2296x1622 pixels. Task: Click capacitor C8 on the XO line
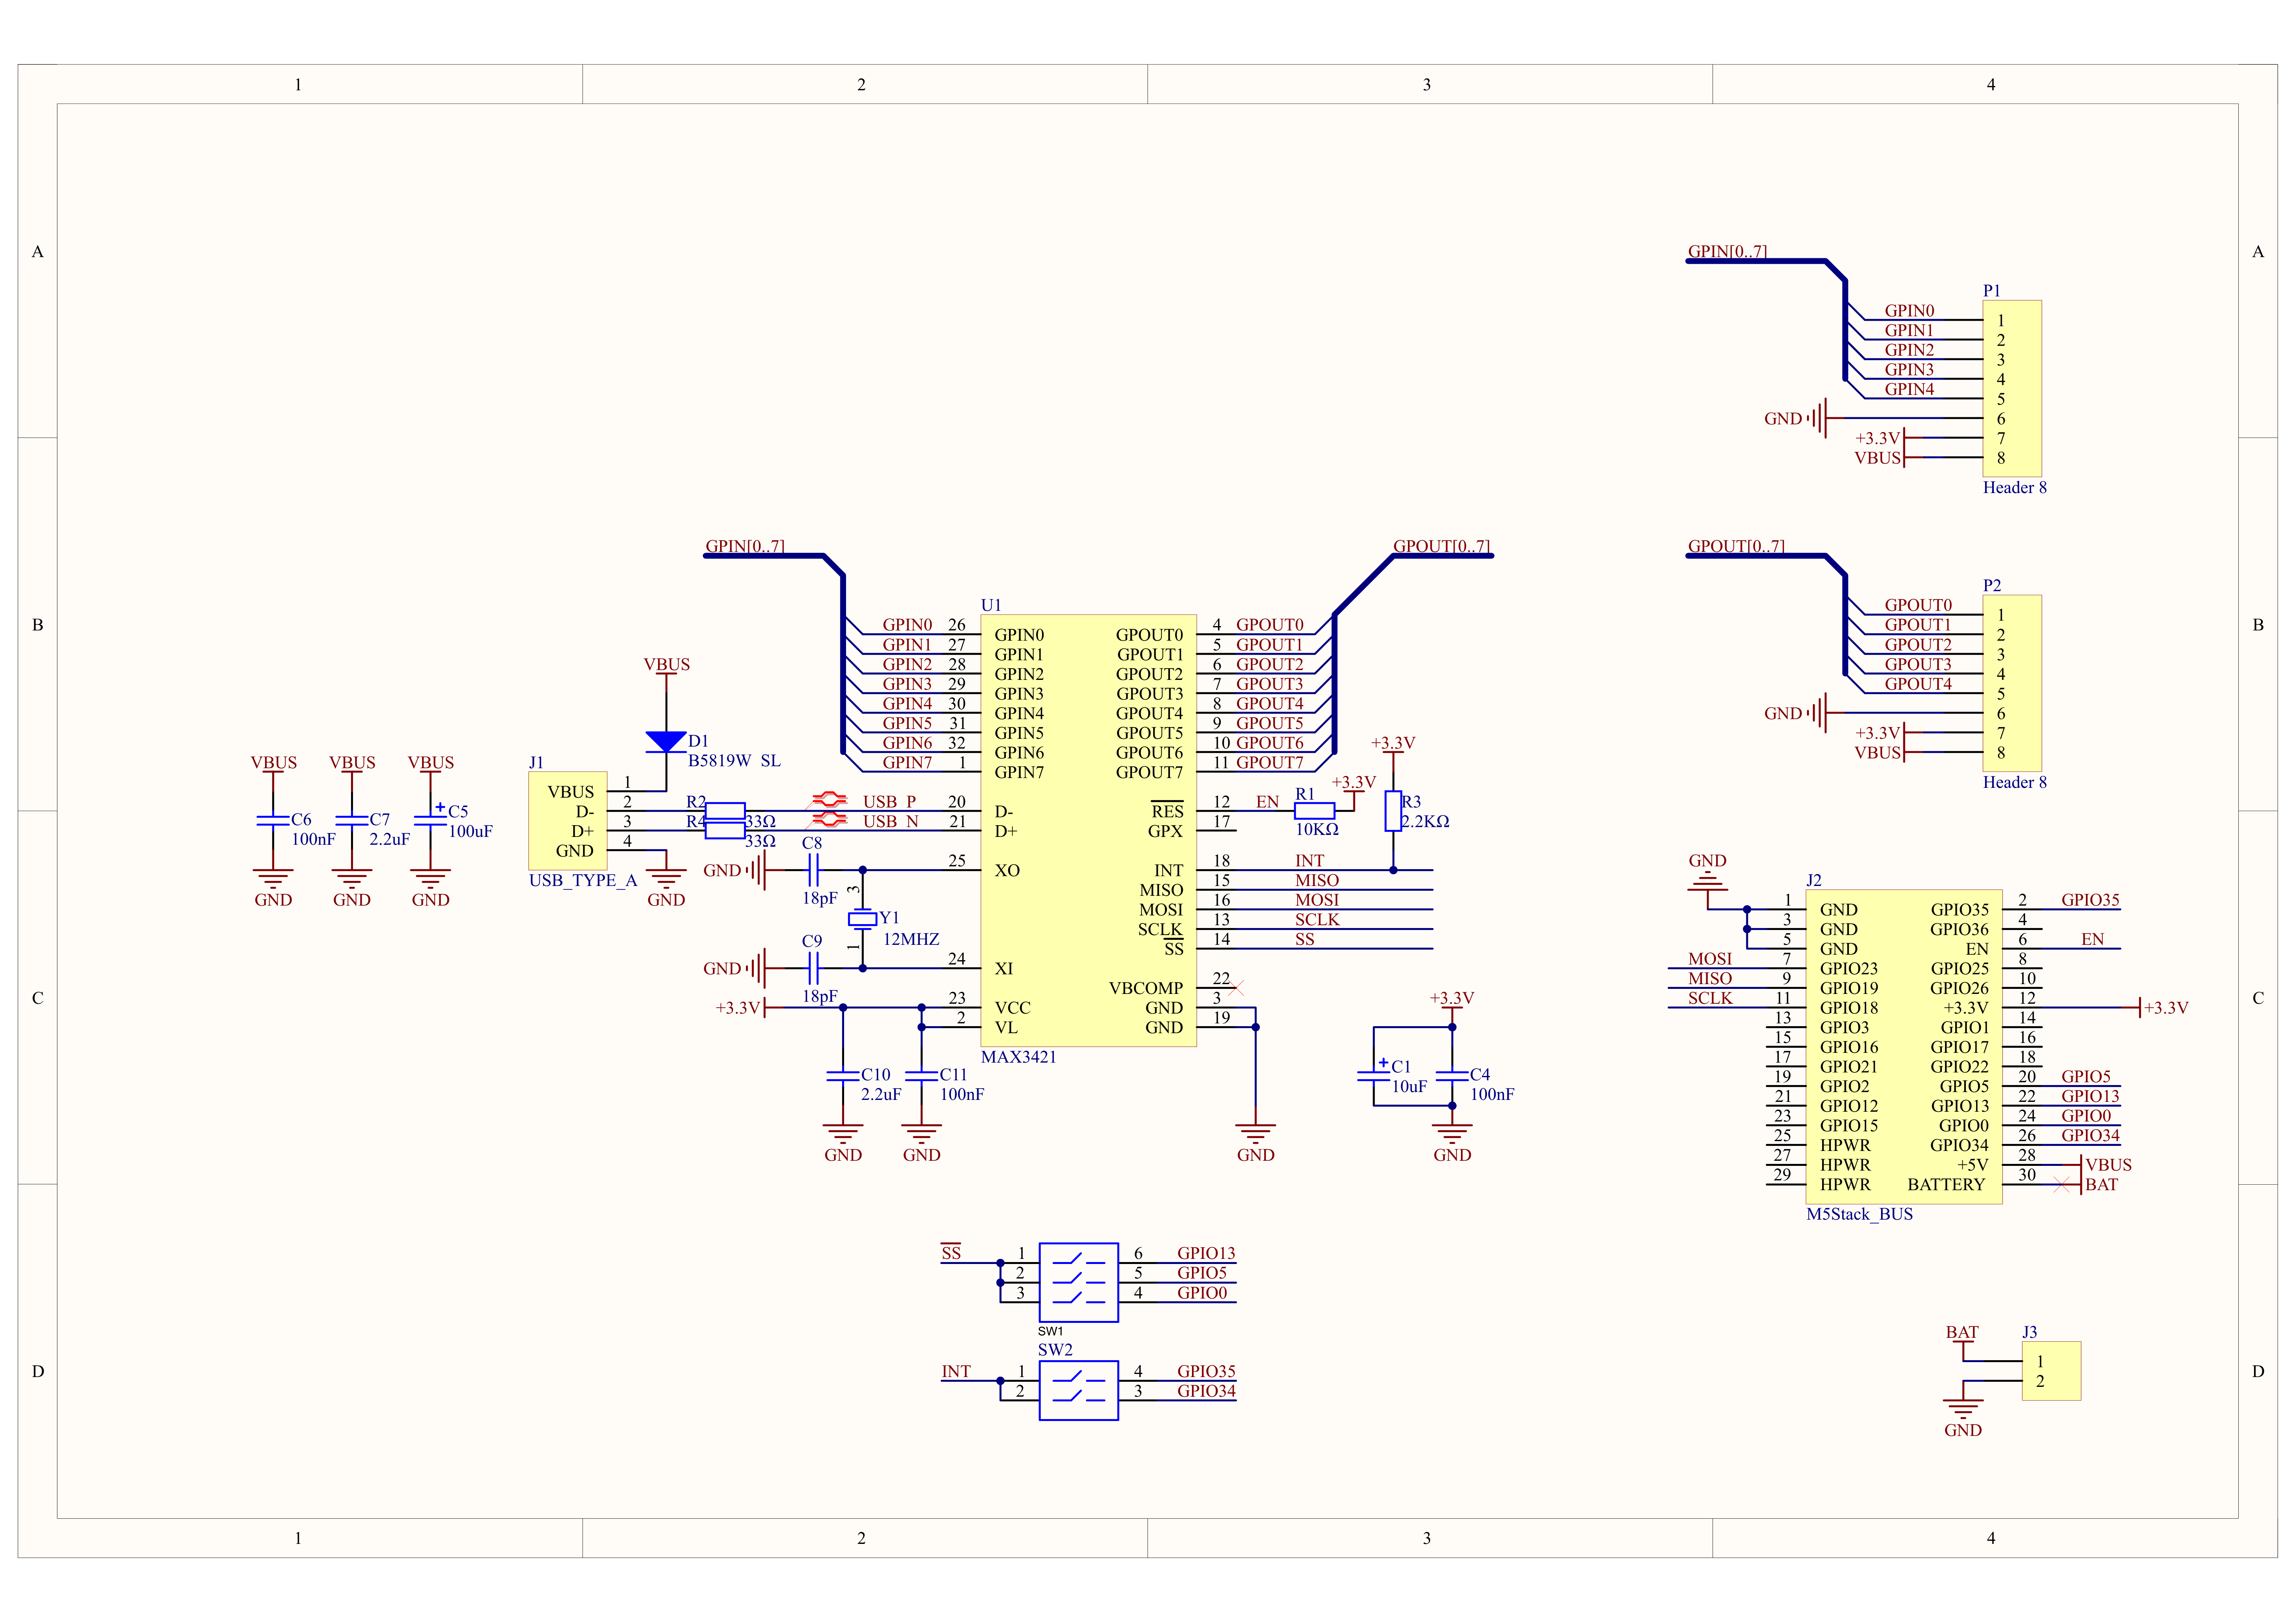[x=813, y=870]
